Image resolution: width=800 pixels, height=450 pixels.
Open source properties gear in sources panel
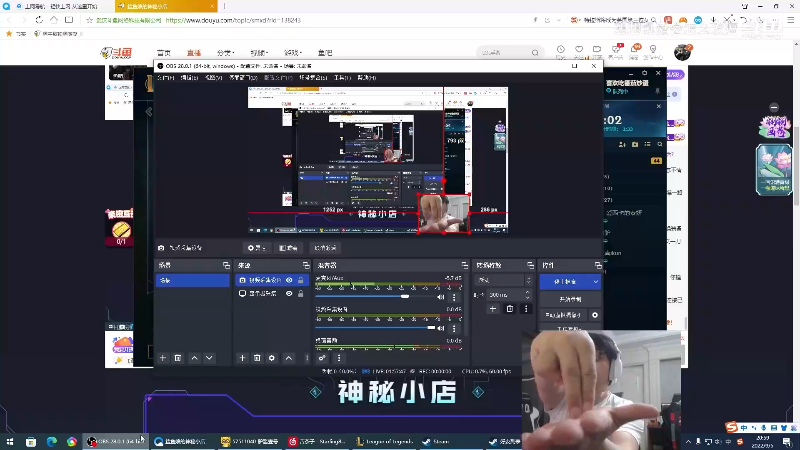click(272, 358)
